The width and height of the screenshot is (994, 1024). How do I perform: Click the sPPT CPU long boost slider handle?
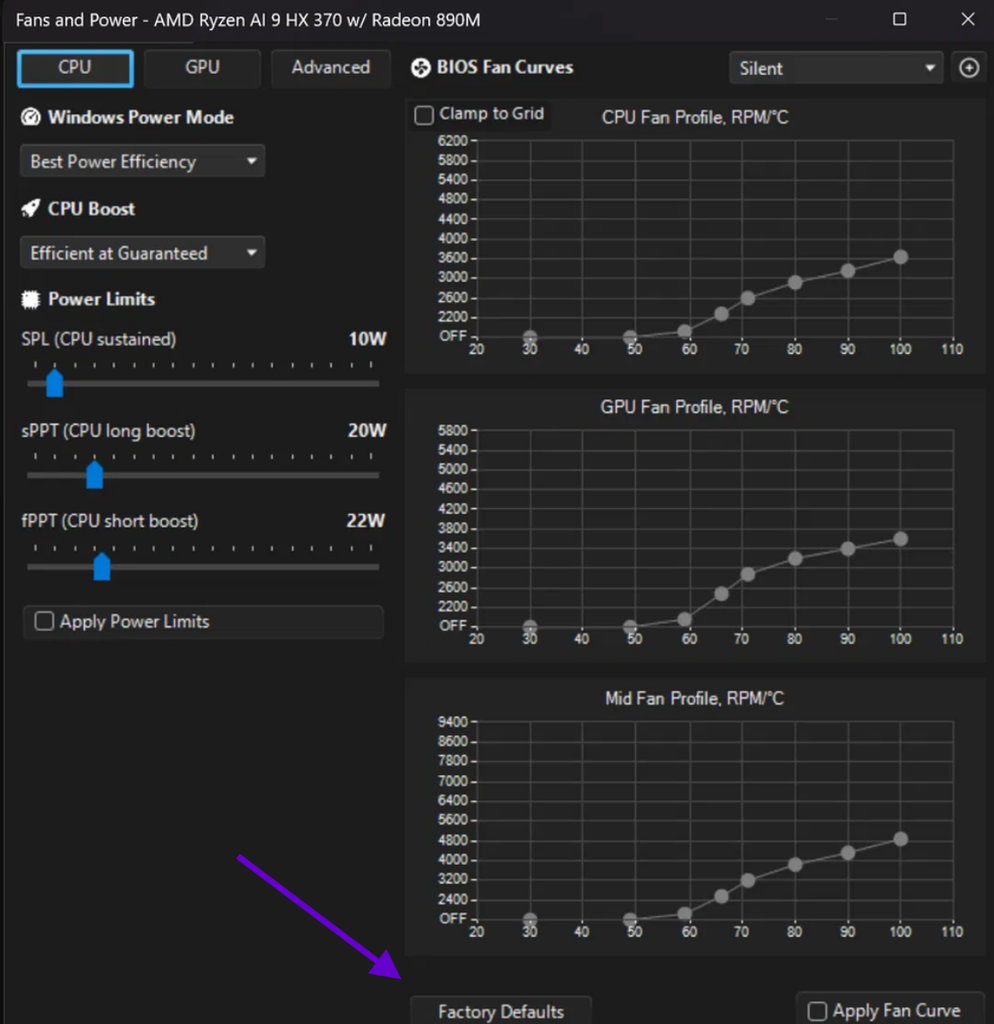pyautogui.click(x=95, y=475)
